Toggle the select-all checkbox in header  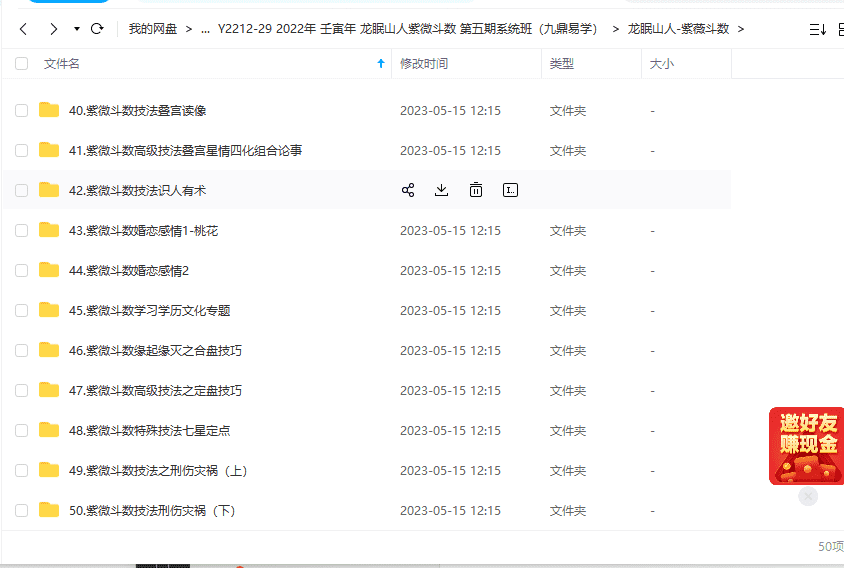click(22, 64)
